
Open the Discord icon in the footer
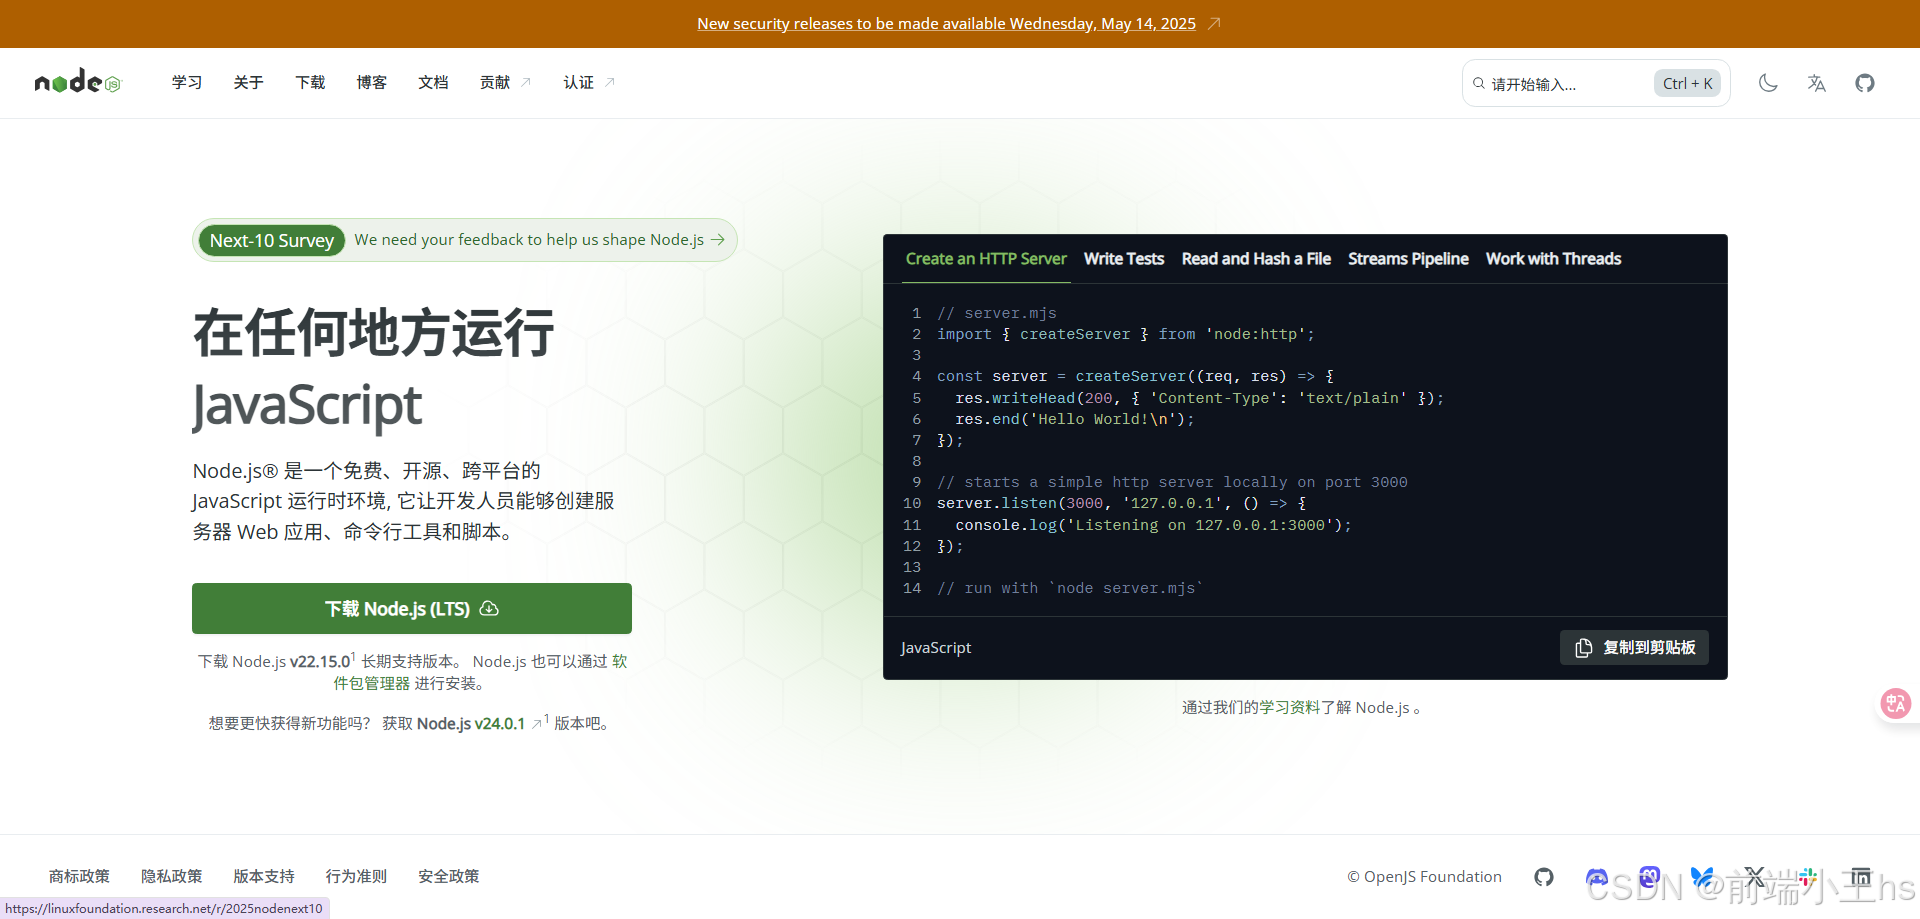[1597, 877]
